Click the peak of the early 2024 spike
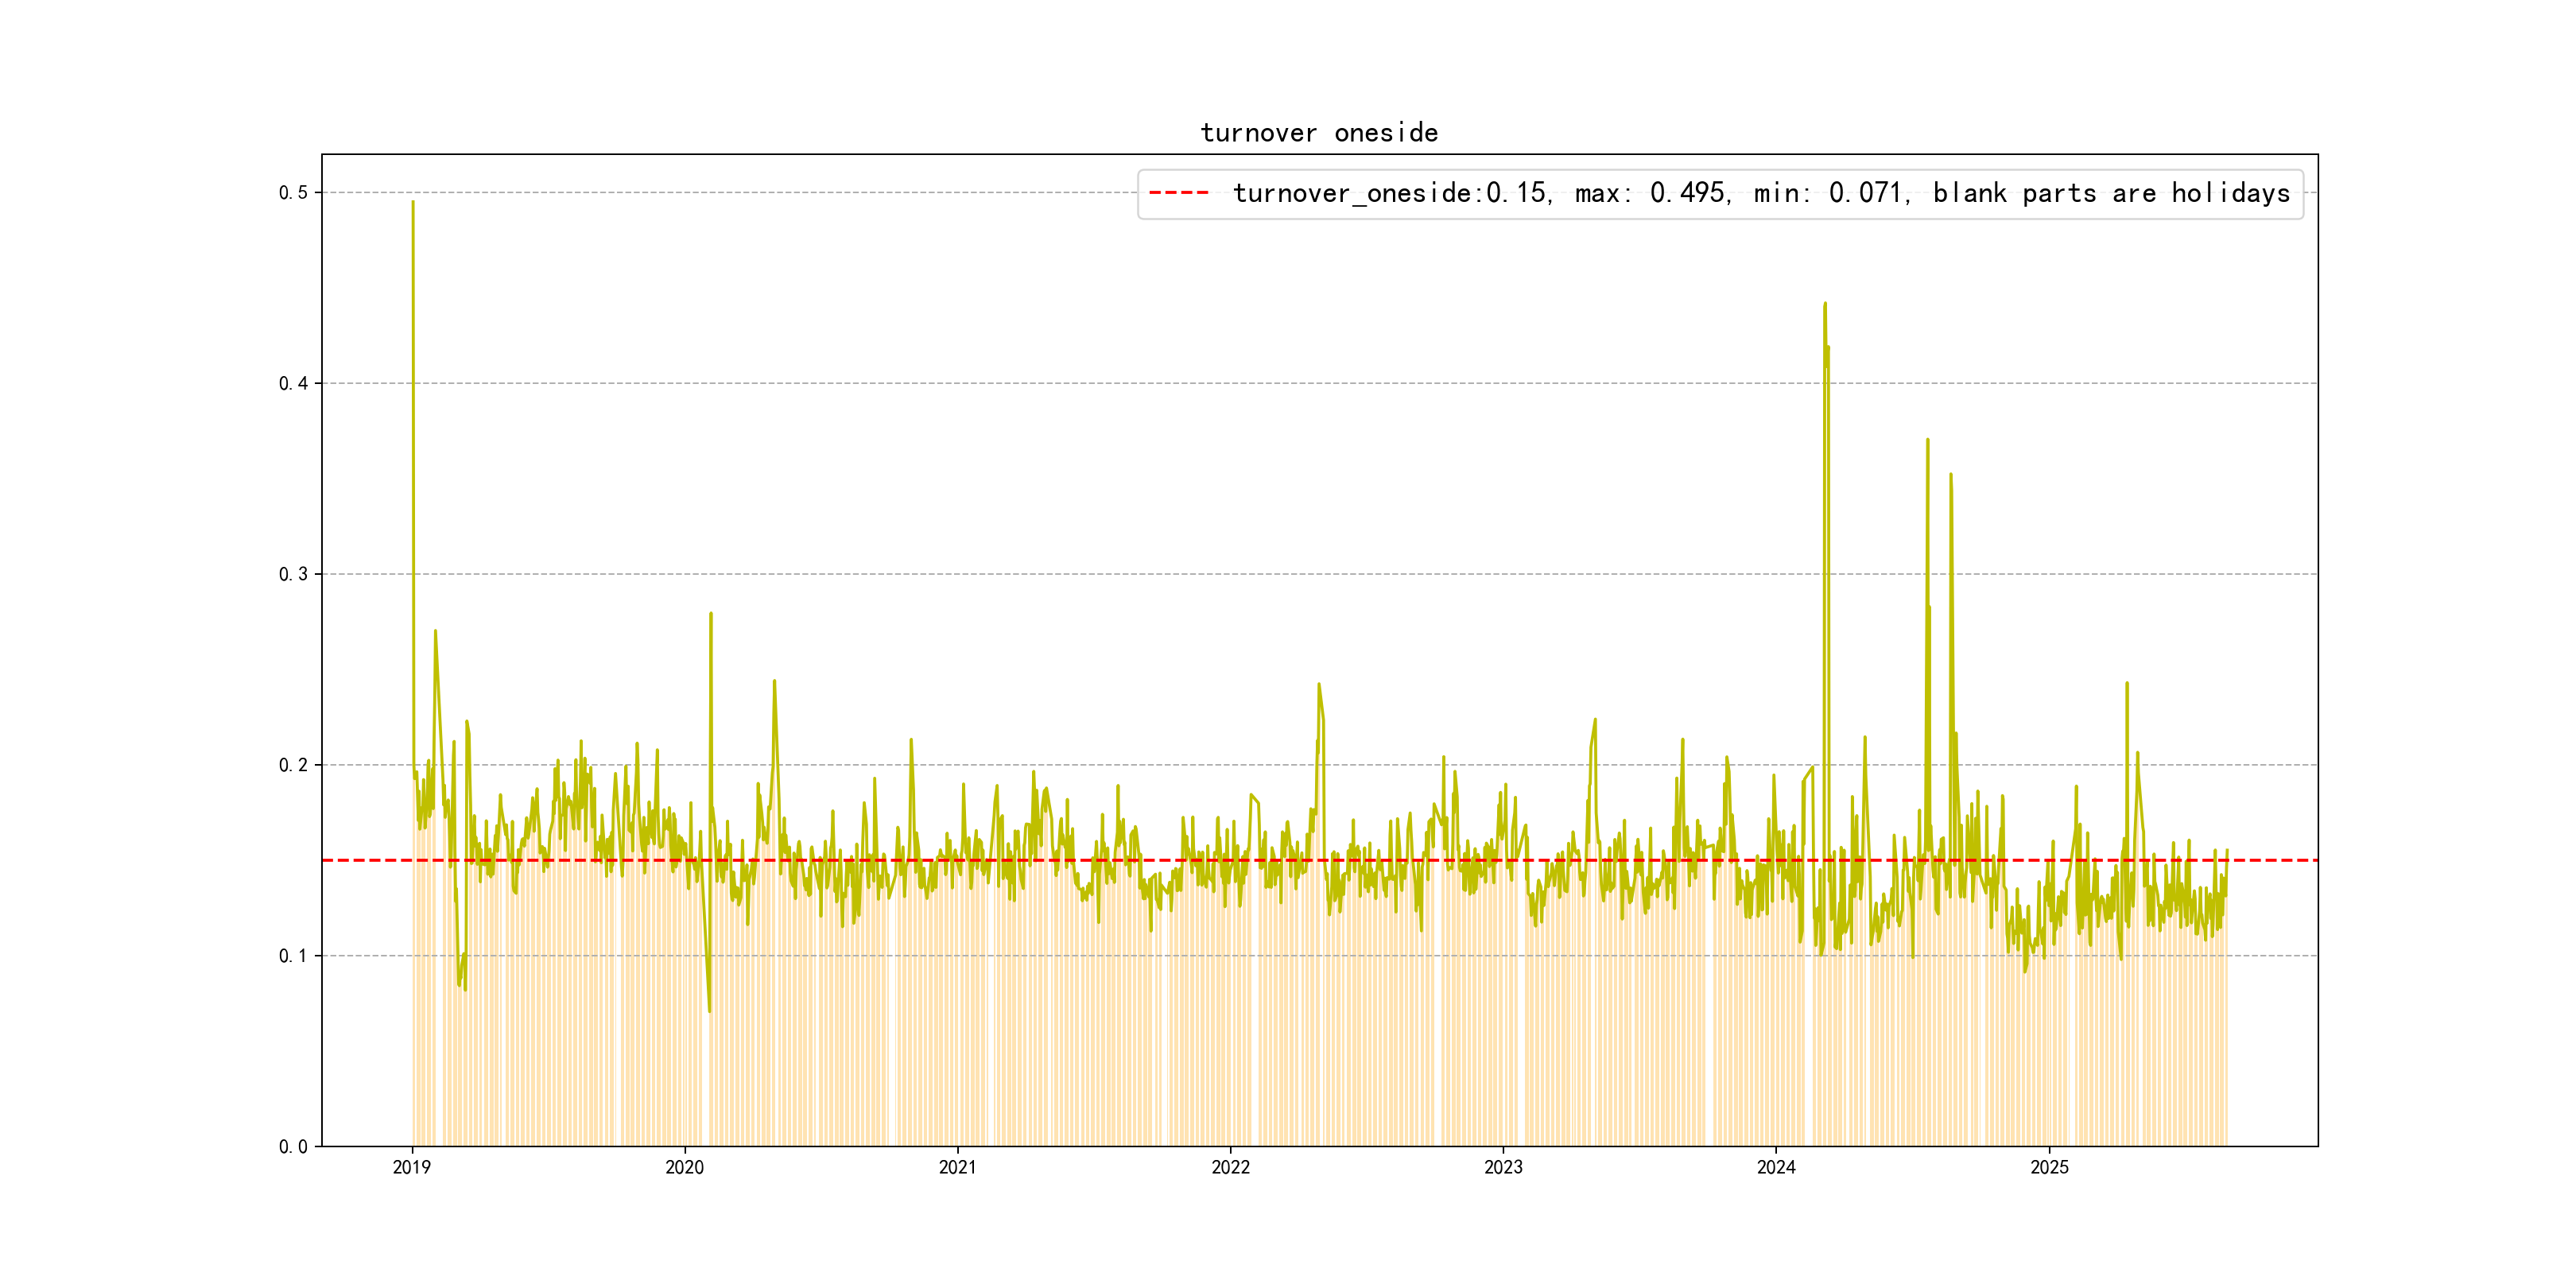Image resolution: width=2576 pixels, height=1288 pixels. (1825, 304)
